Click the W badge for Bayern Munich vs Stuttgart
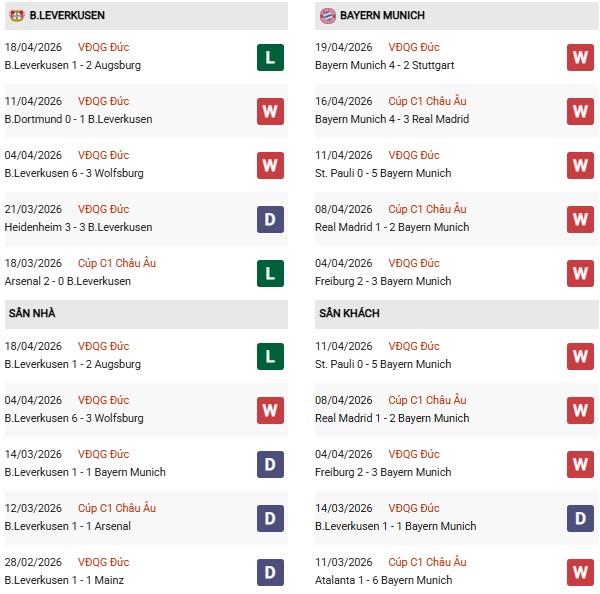The height and width of the screenshot is (594, 600). coord(580,57)
